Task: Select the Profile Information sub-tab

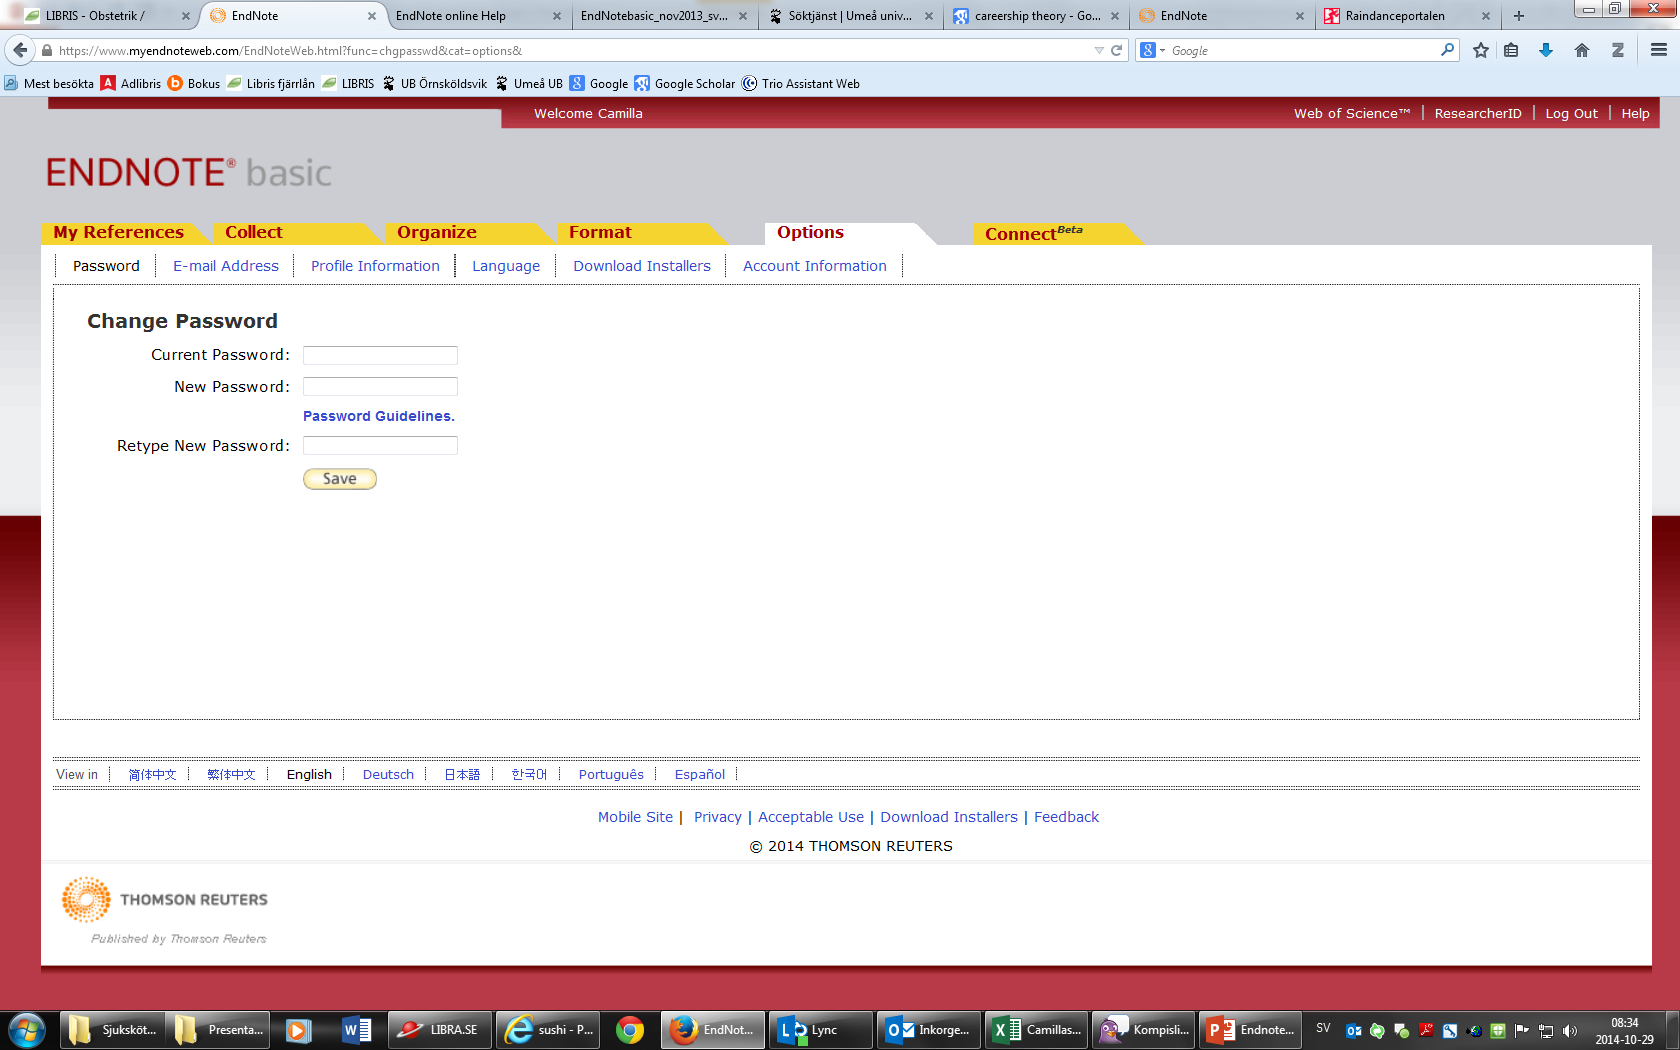Action: point(375,266)
